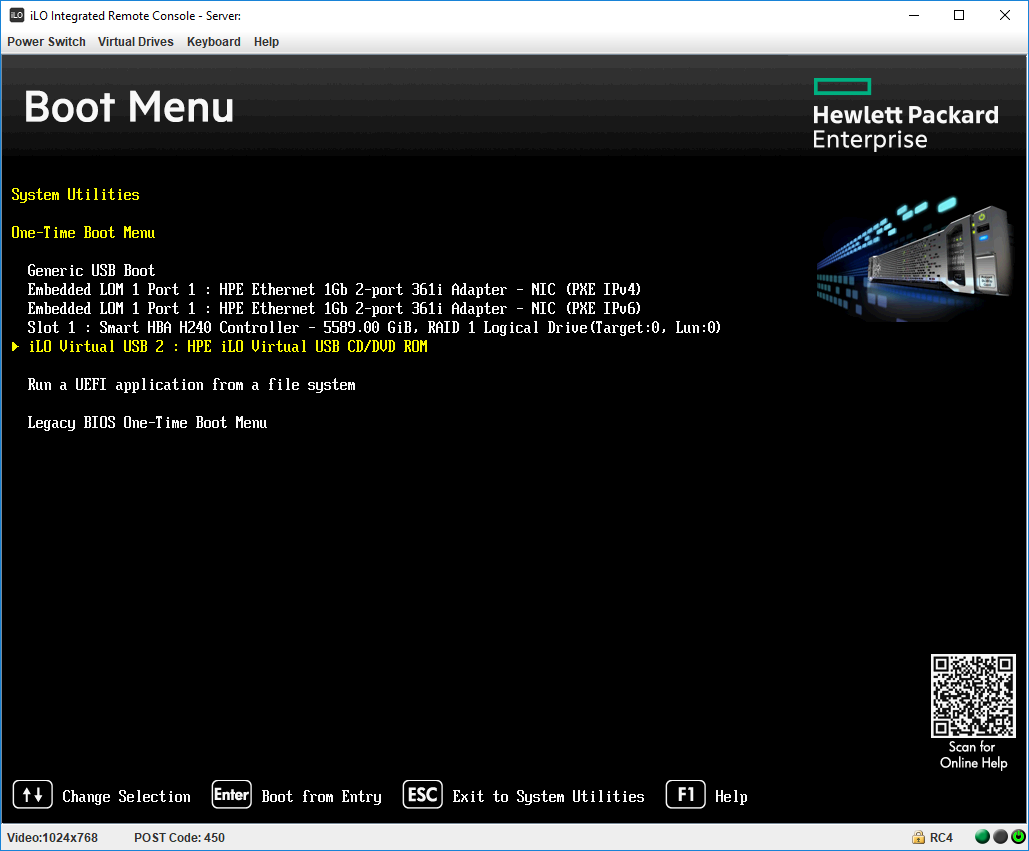Select System Utilities heading
Image resolution: width=1029 pixels, height=851 pixels.
pos(75,195)
